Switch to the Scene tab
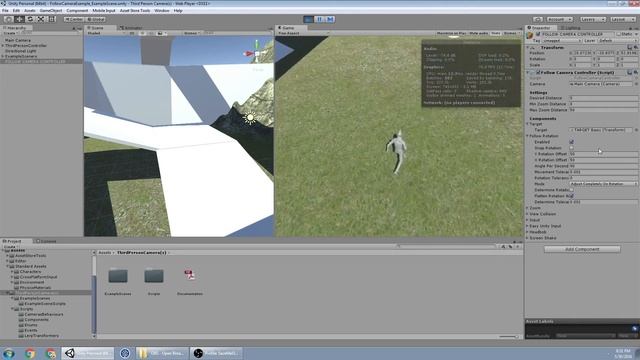 point(98,28)
